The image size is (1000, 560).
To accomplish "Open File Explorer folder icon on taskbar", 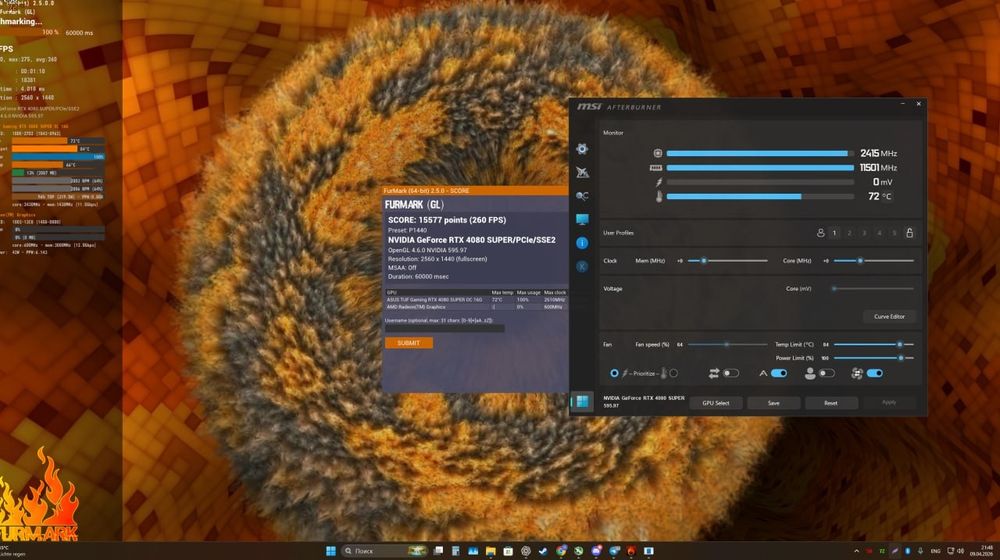I will click(490, 551).
